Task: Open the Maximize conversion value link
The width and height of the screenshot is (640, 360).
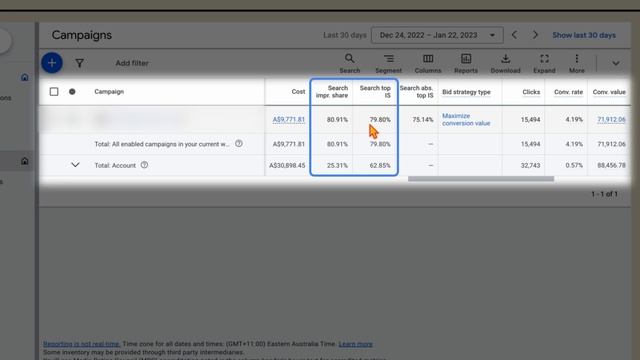Action: 466,120
